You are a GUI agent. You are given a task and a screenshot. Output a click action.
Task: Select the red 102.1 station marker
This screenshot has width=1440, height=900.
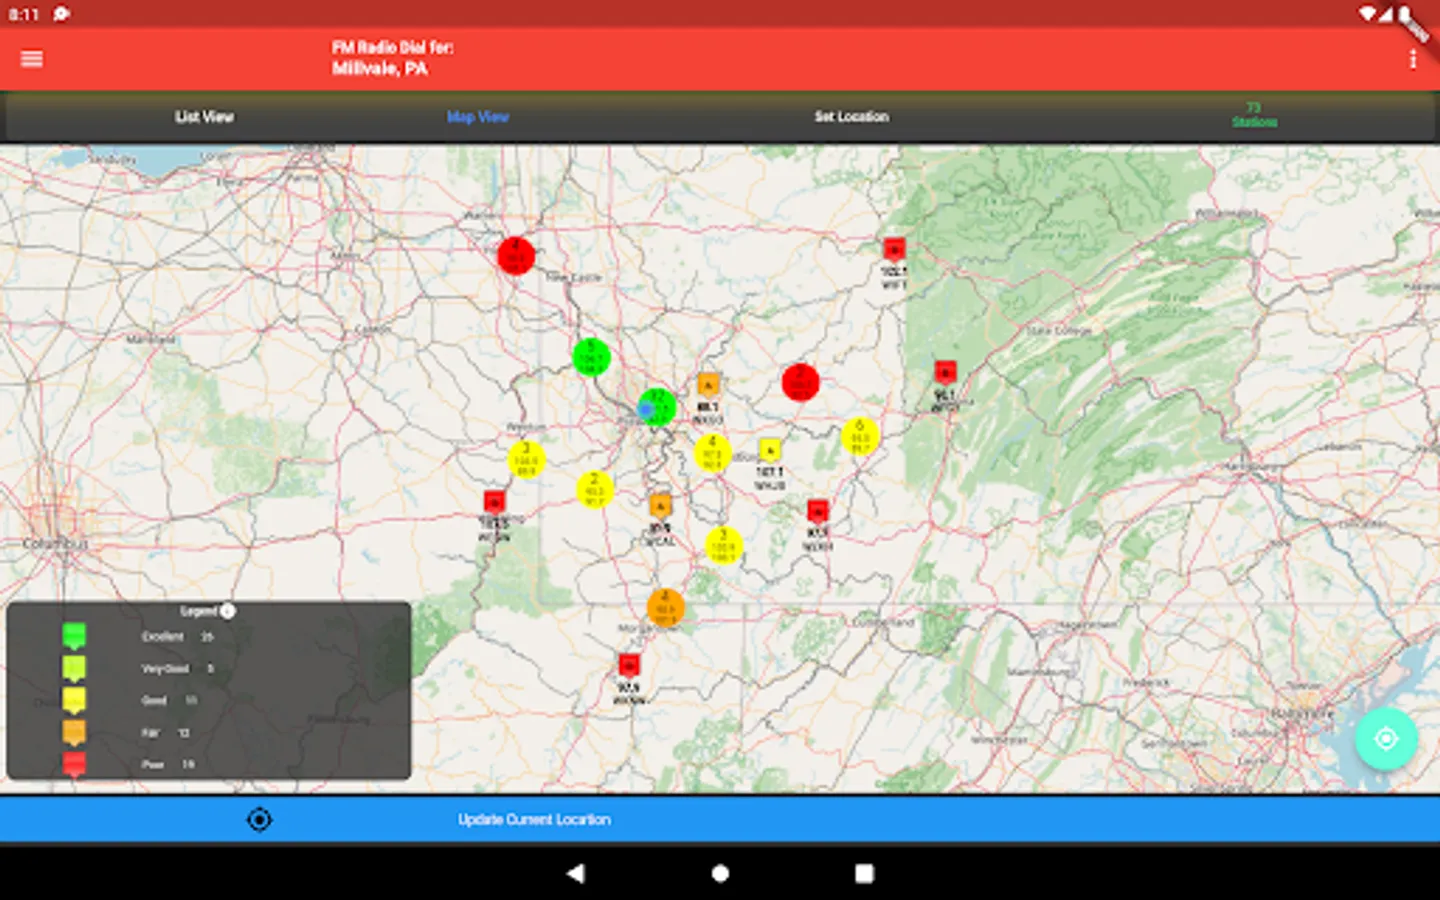point(894,249)
